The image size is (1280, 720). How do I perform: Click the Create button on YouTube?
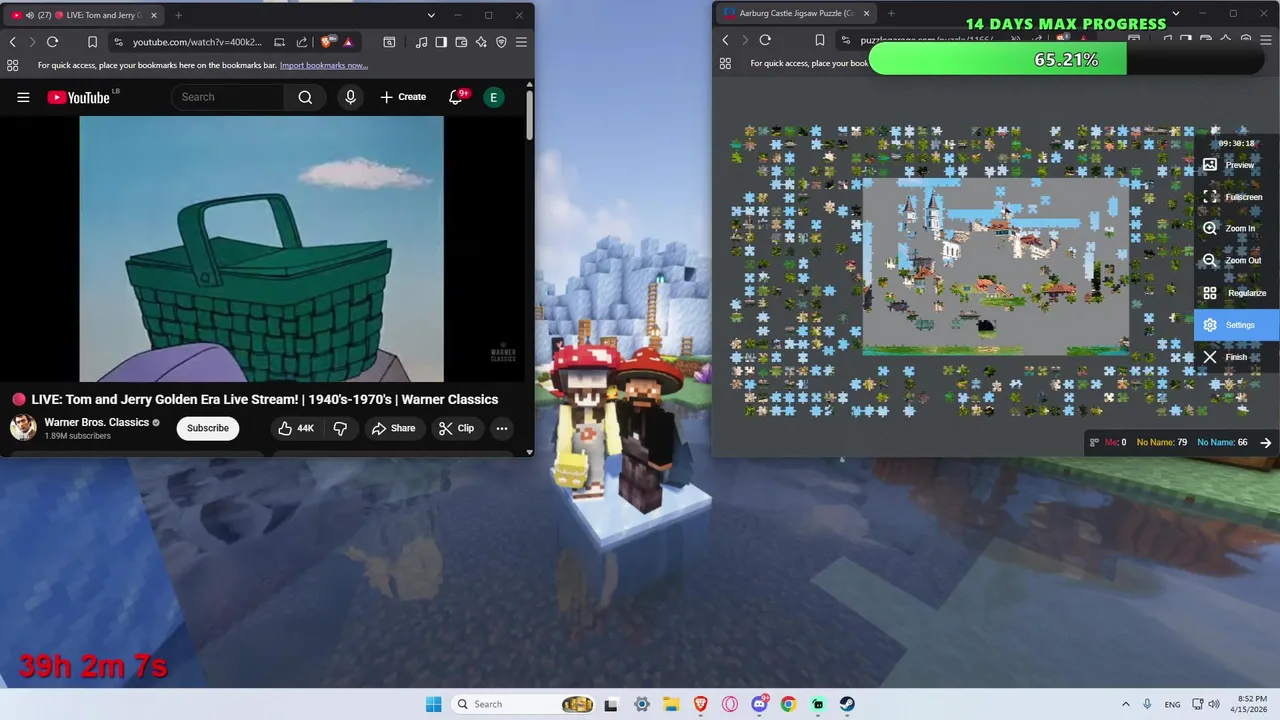403,97
